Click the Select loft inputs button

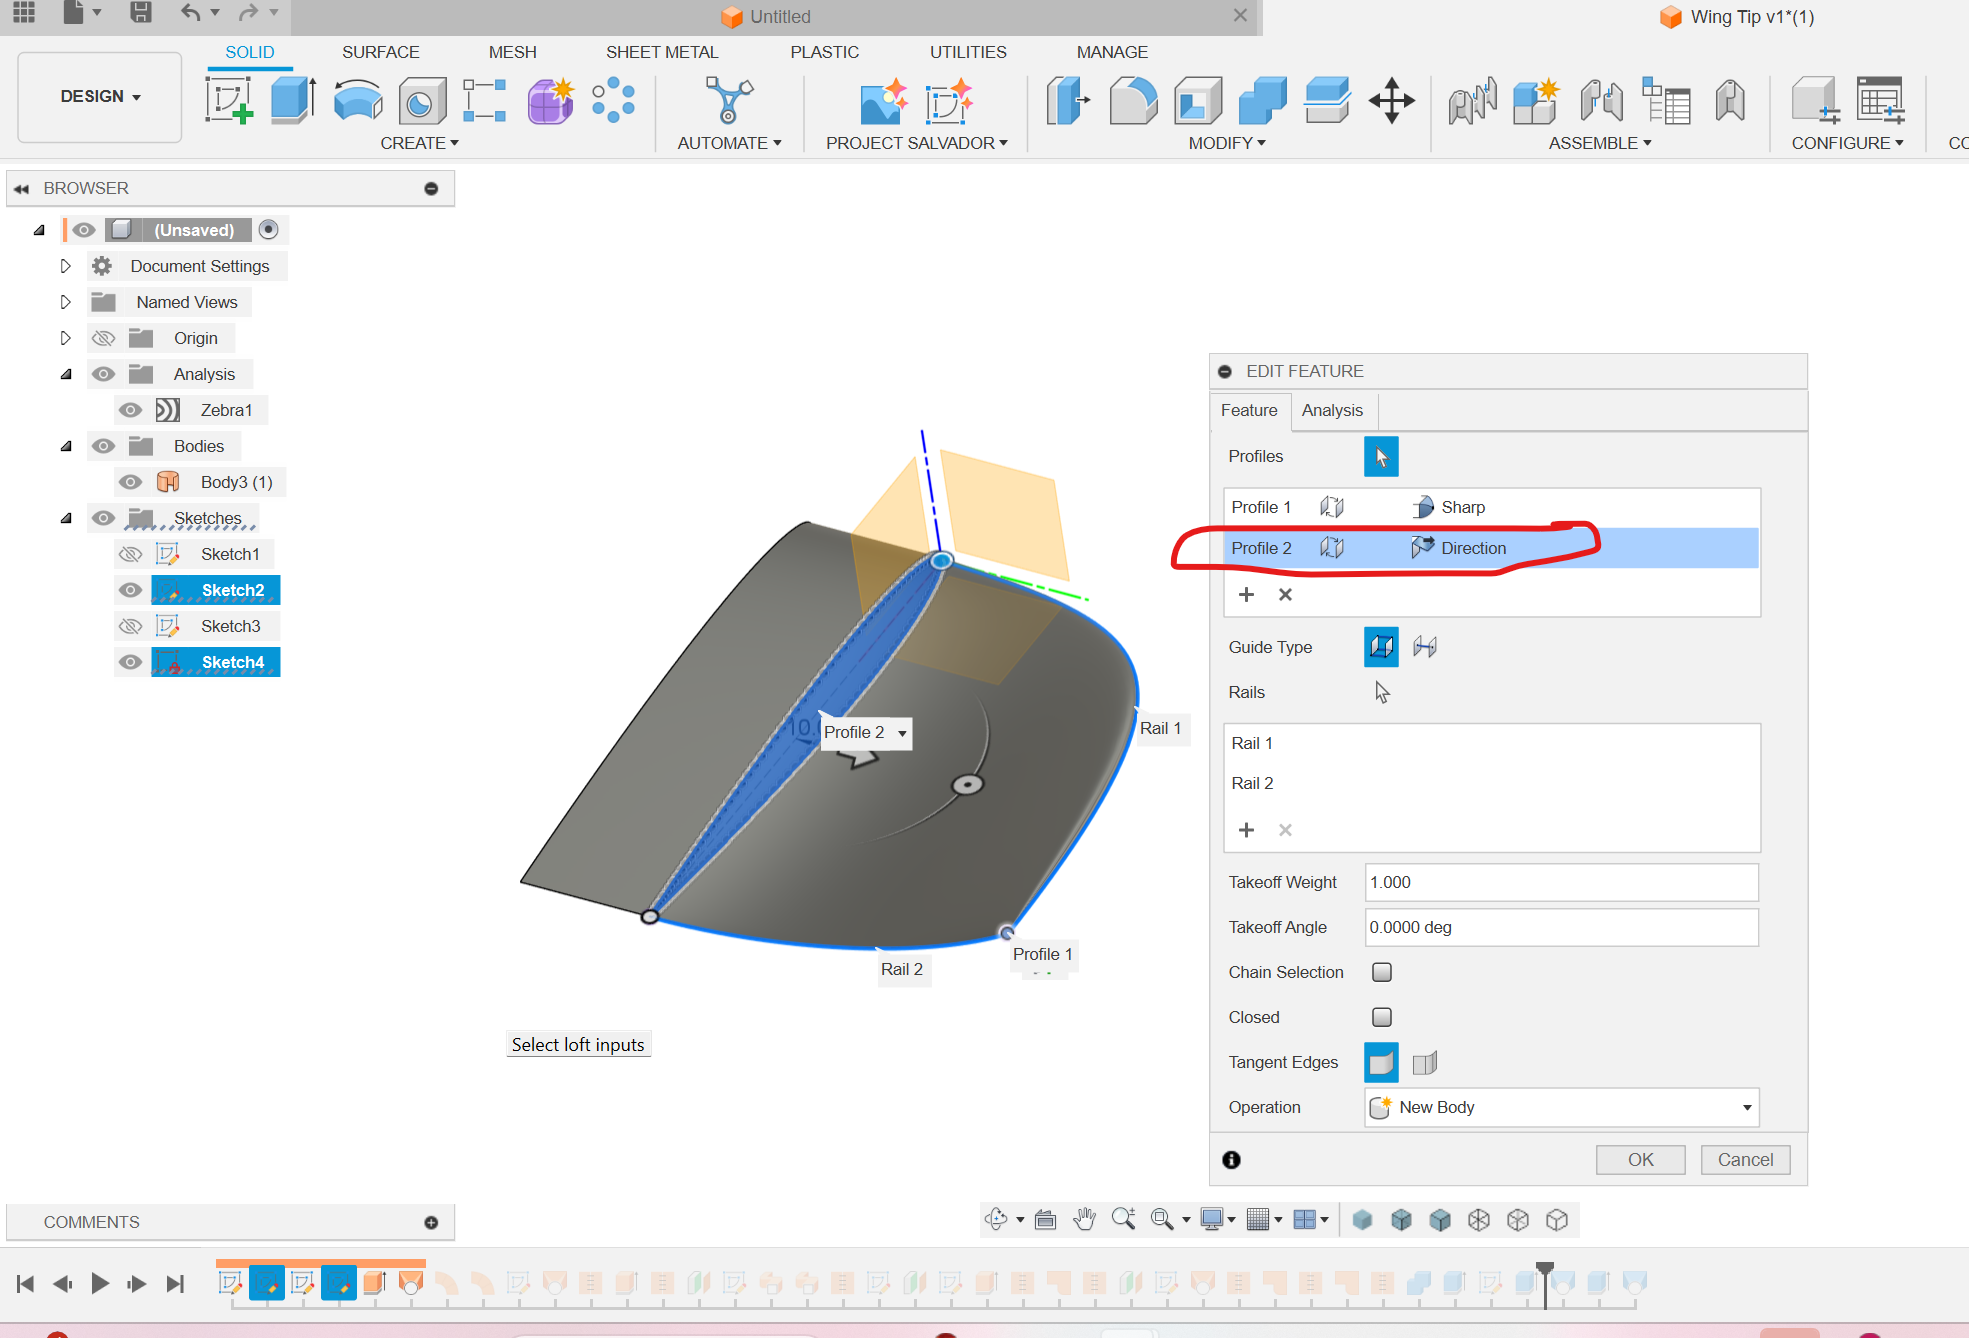pos(578,1043)
